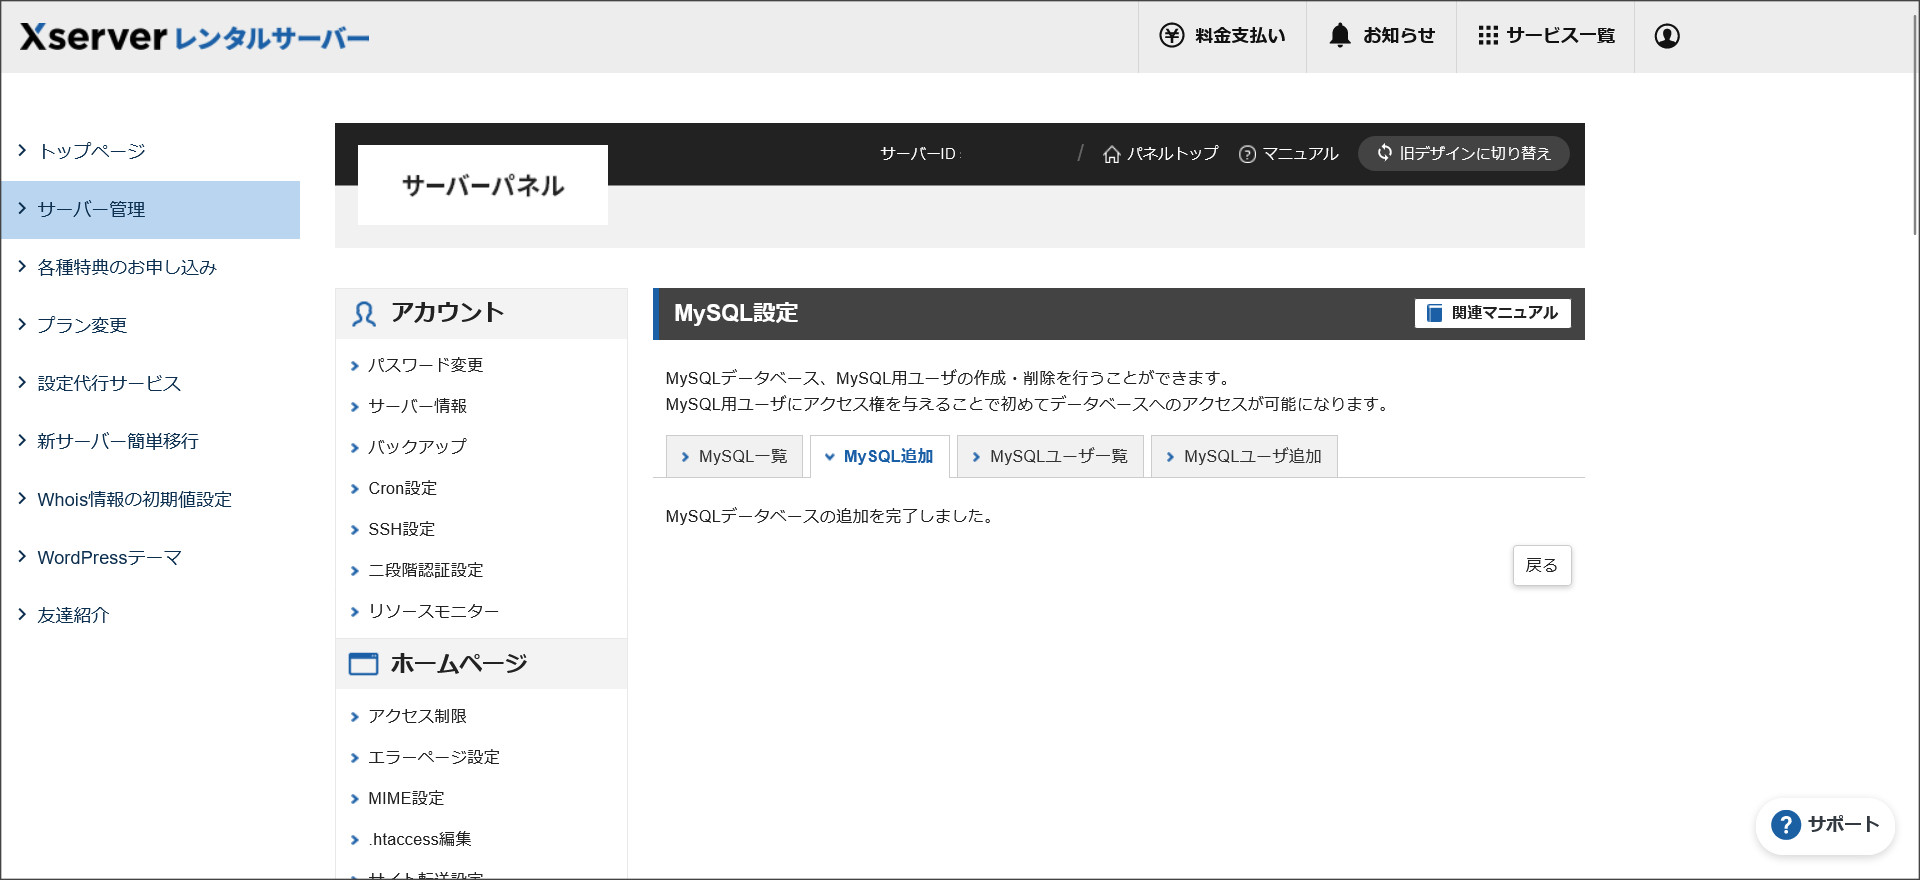Click the book icon in 関連マニュアル
This screenshot has width=1920, height=880.
click(1434, 313)
